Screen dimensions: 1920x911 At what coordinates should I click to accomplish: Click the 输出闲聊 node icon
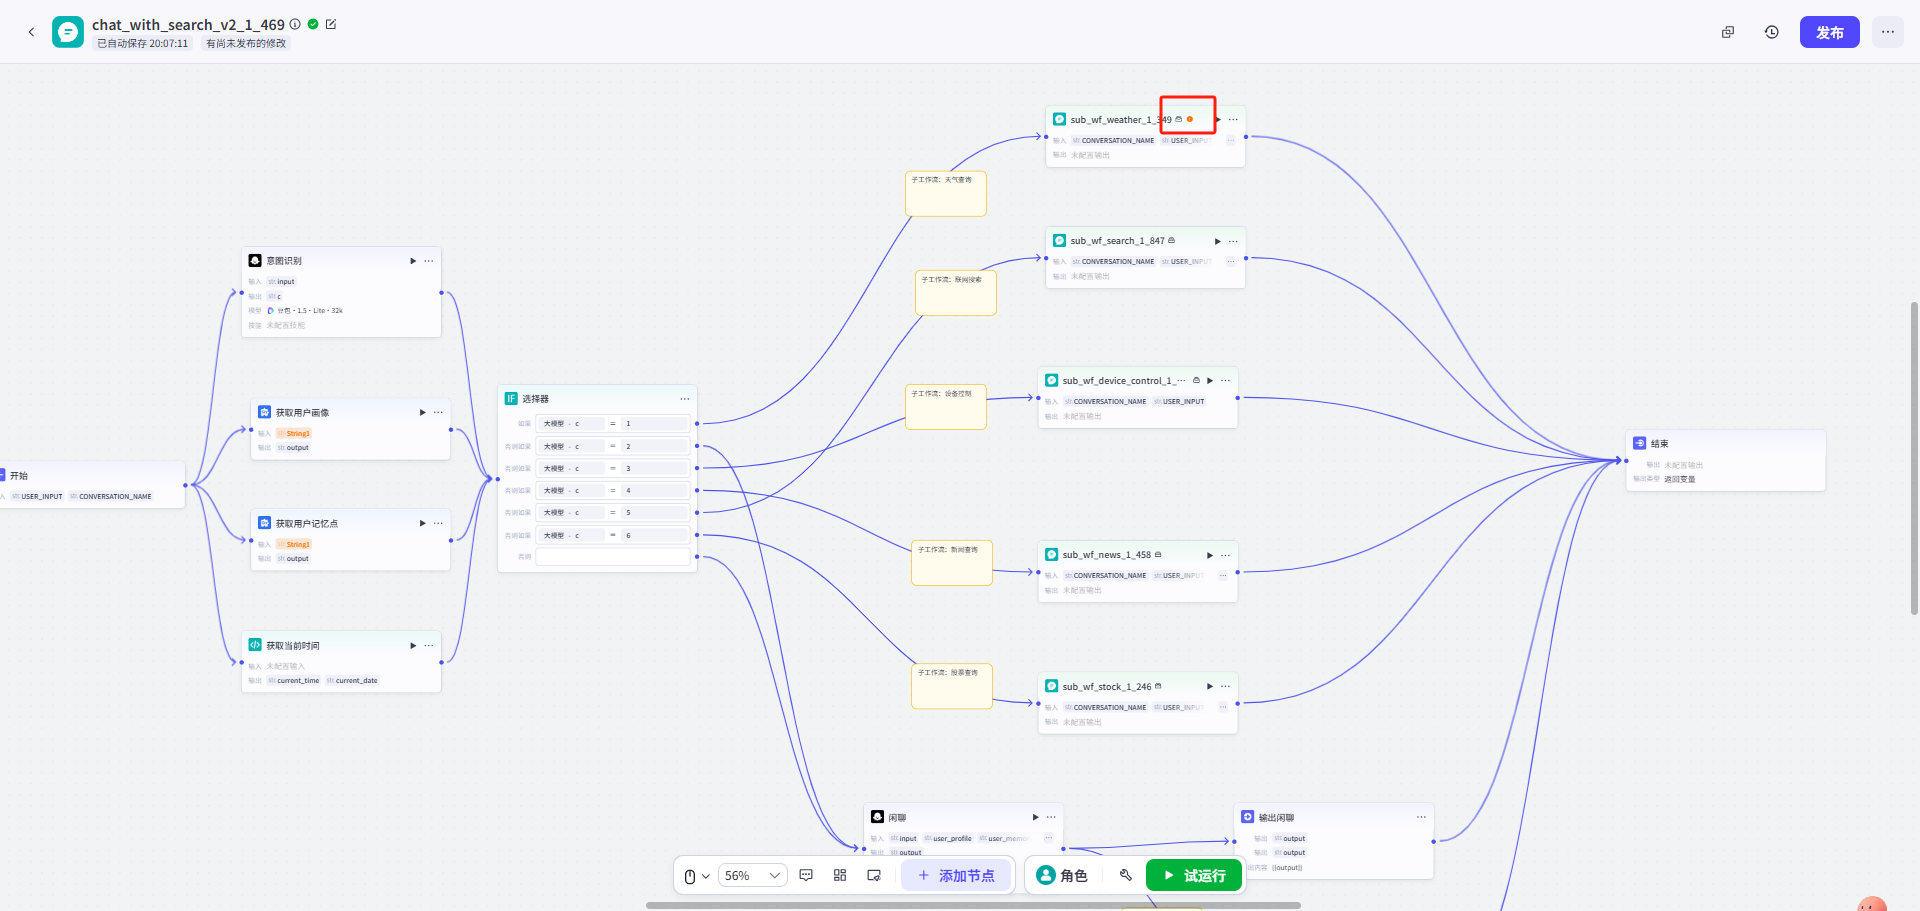click(1247, 817)
